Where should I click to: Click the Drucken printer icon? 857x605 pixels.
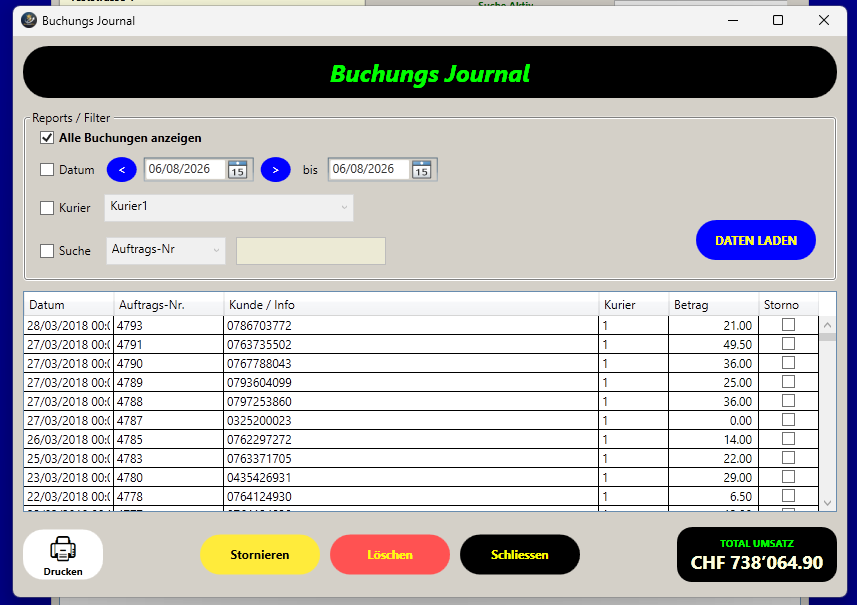pos(63,548)
